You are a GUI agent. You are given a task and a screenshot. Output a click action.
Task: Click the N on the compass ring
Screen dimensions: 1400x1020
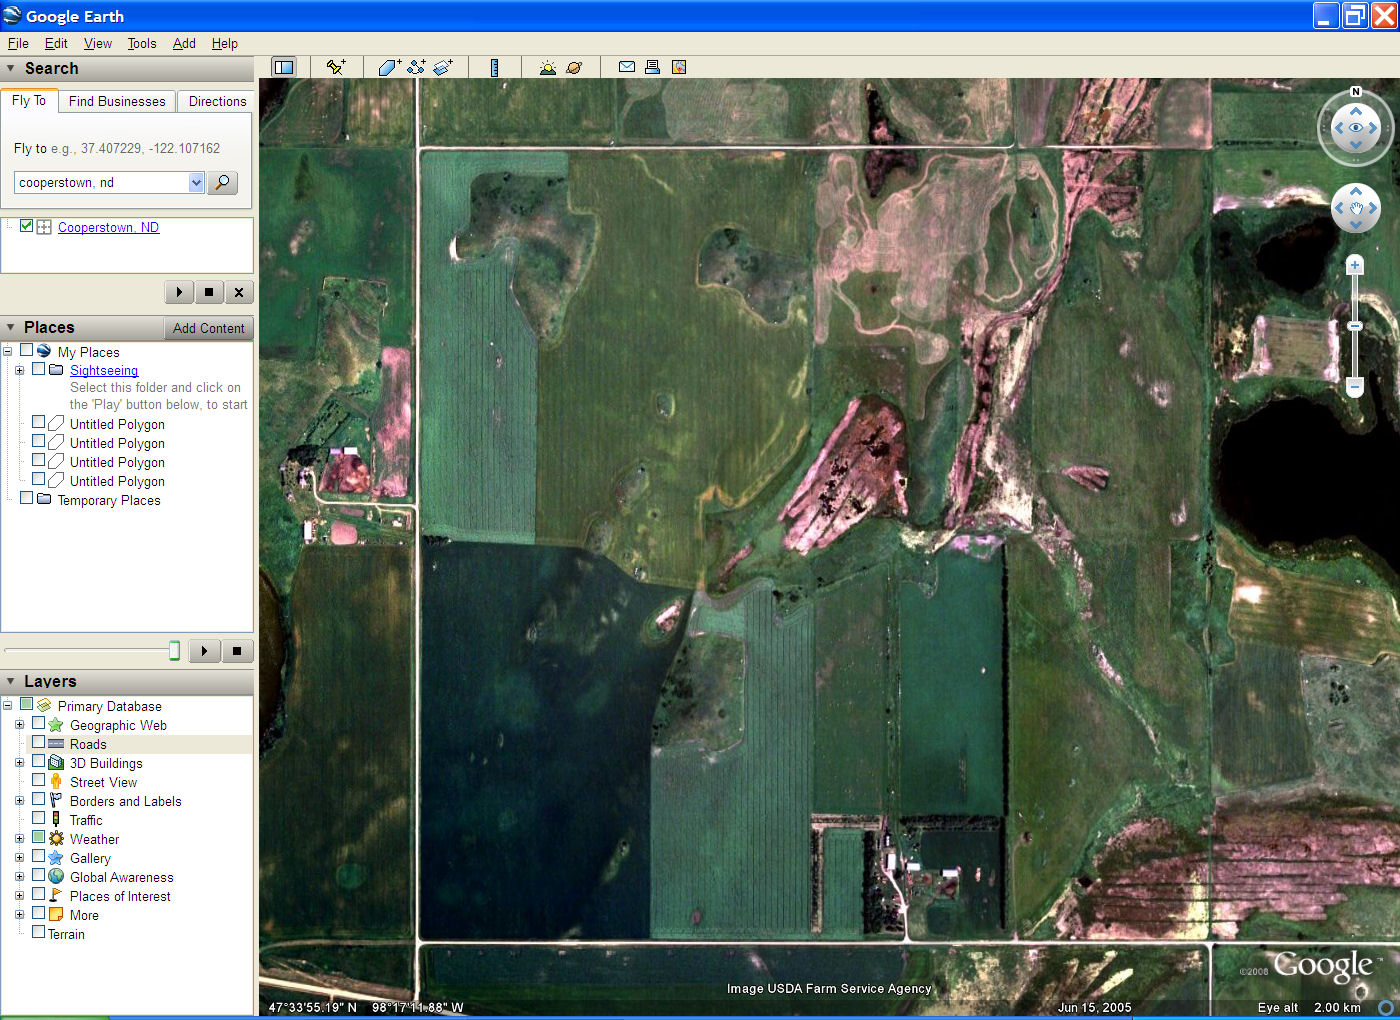pos(1356,92)
